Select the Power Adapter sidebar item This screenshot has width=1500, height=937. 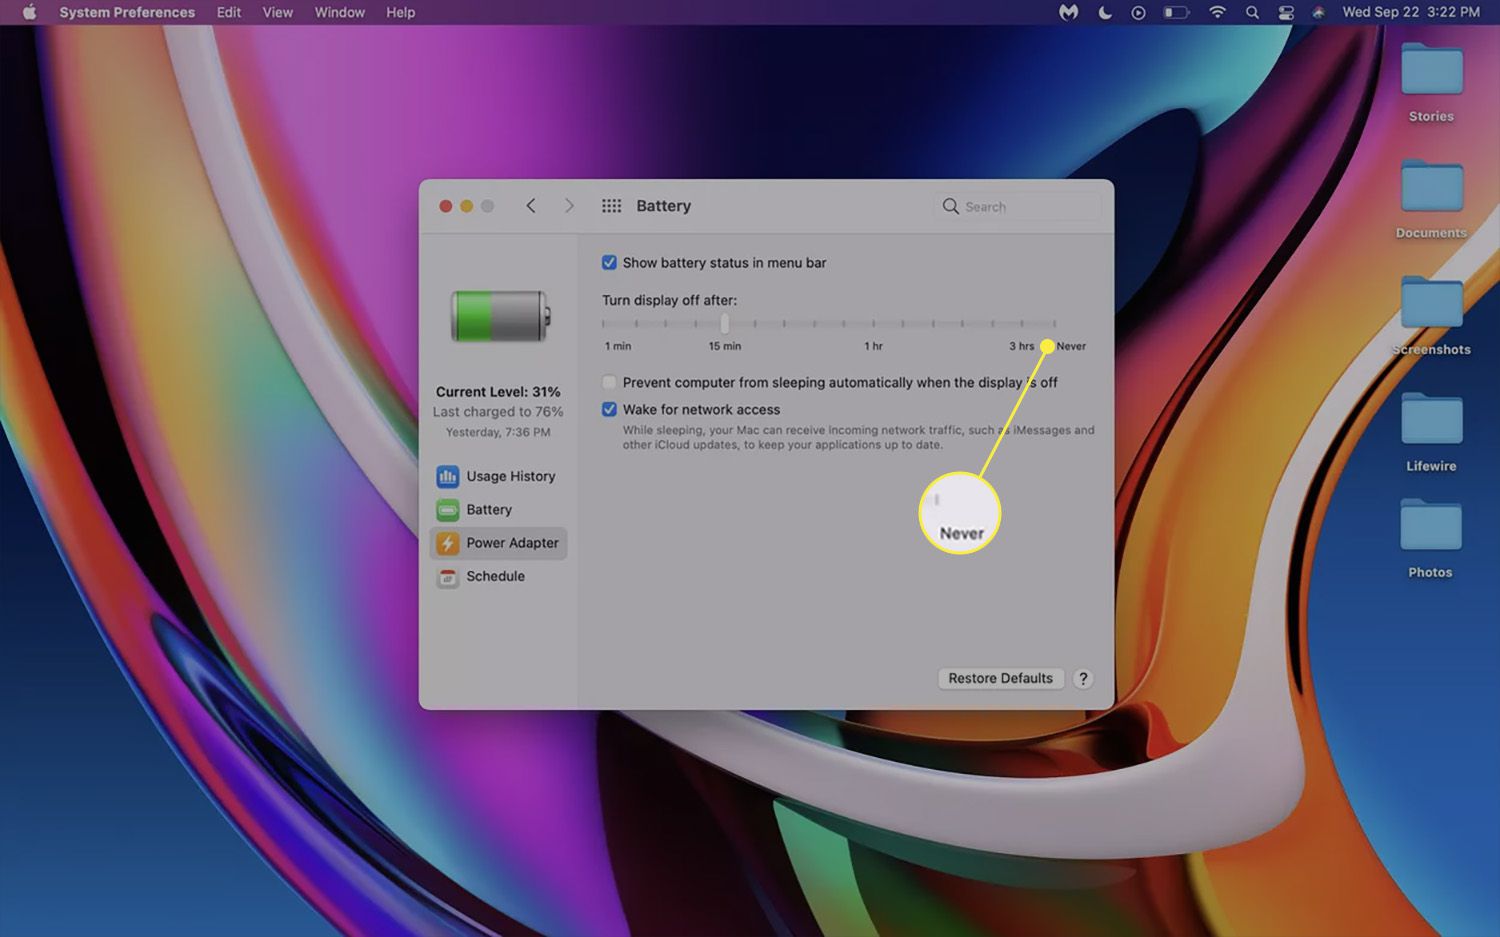(x=498, y=543)
